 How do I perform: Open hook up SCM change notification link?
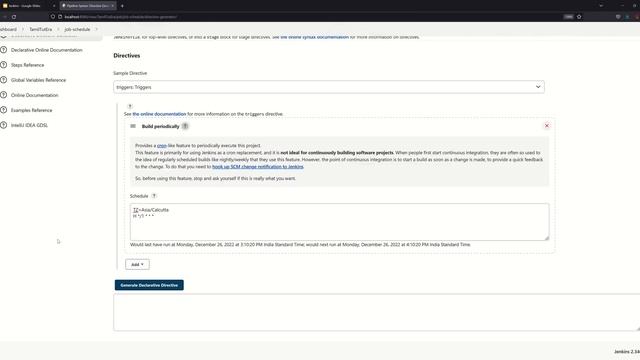258,167
